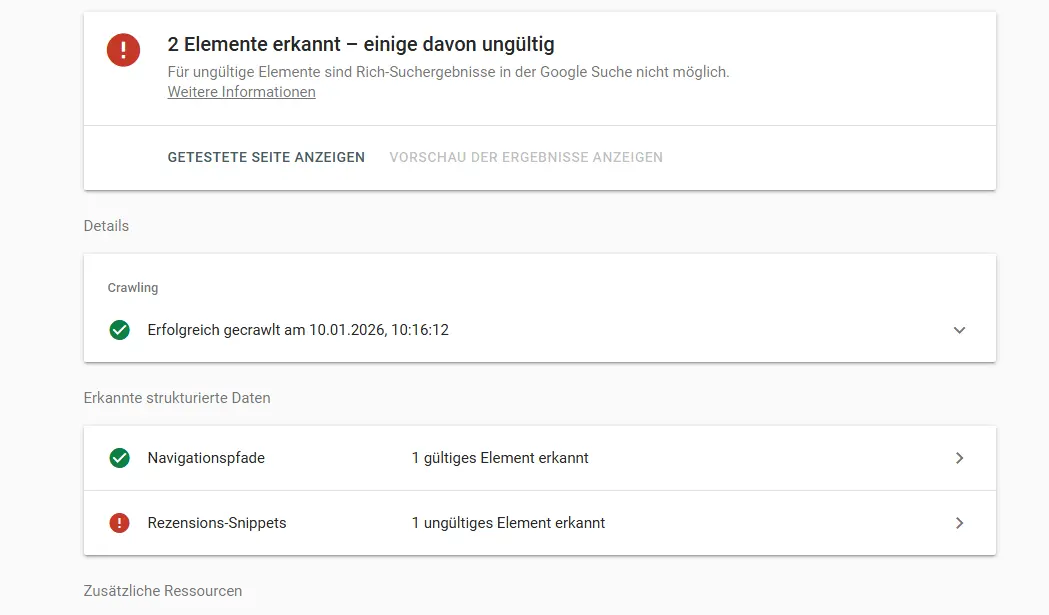Click the GETESTETE SEITE ANZEIGEN button

266,157
